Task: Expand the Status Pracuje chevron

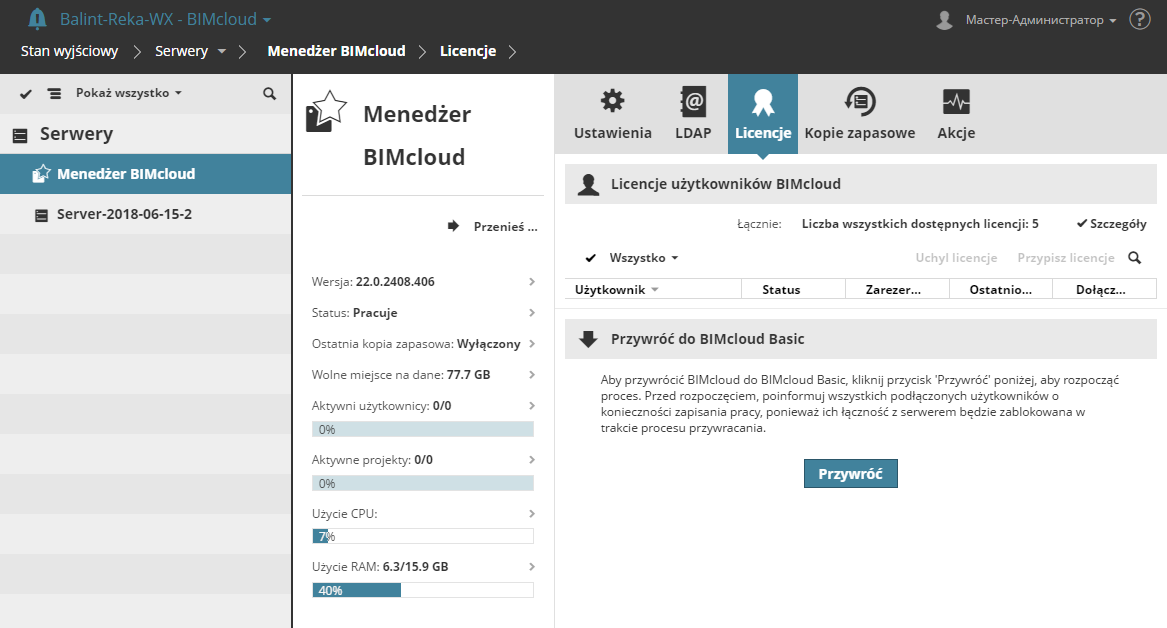Action: tap(531, 313)
